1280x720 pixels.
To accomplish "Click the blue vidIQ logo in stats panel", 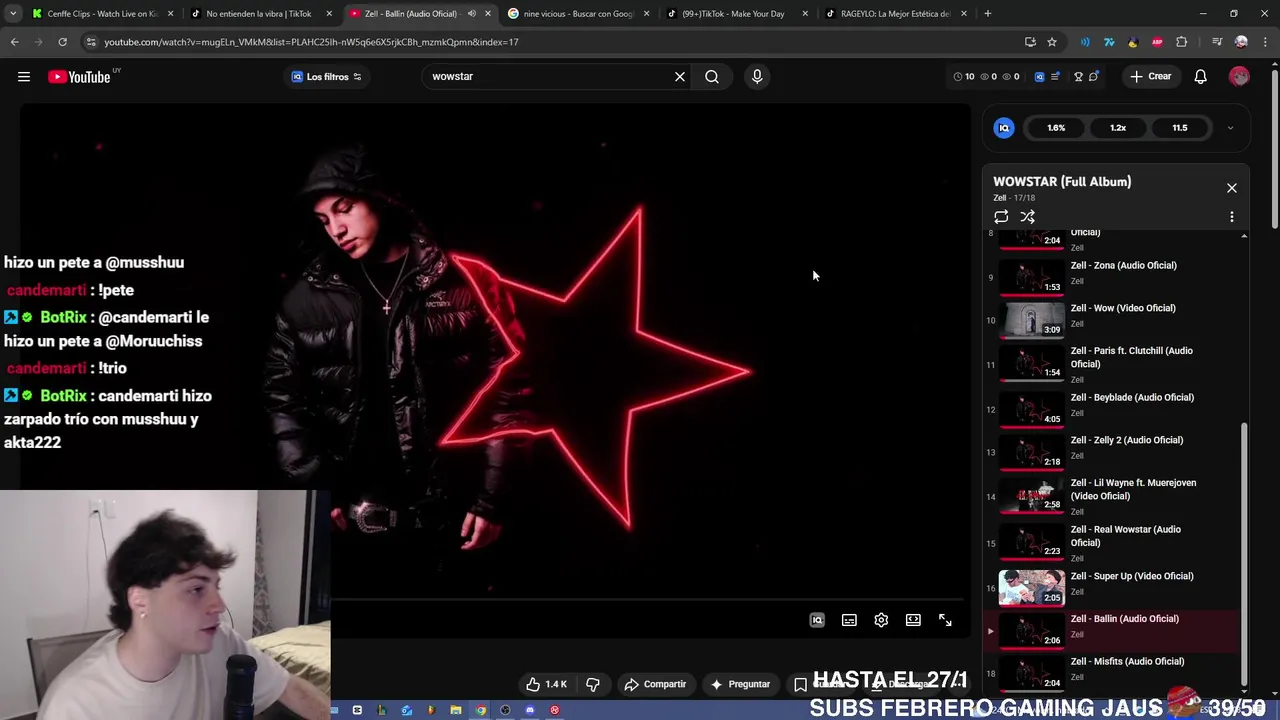I will pos(1004,128).
